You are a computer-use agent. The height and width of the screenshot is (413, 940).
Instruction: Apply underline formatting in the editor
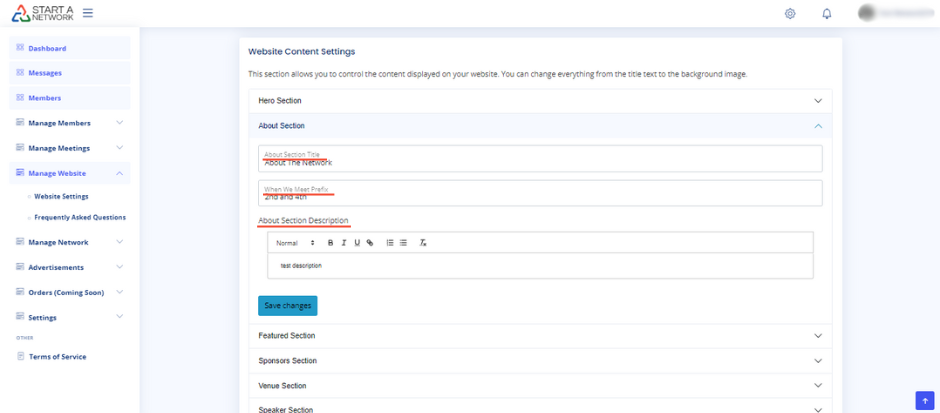click(357, 243)
